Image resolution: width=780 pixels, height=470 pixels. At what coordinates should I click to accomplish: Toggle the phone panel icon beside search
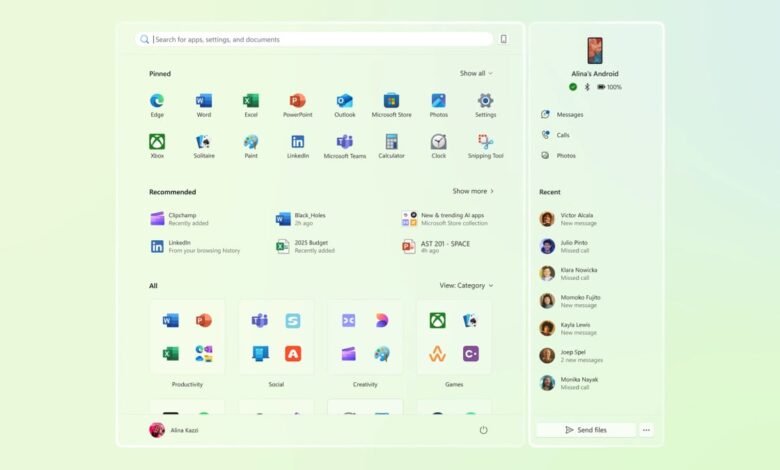503,39
